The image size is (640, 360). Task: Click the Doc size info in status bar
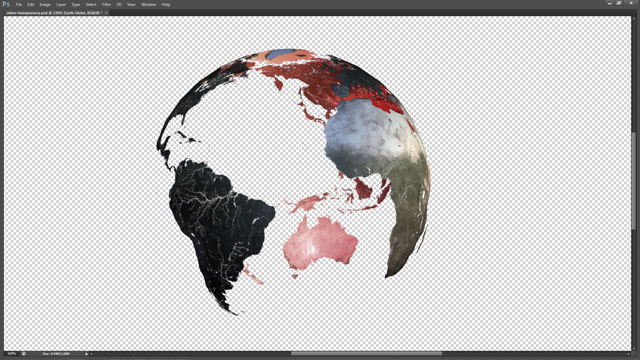click(56, 354)
